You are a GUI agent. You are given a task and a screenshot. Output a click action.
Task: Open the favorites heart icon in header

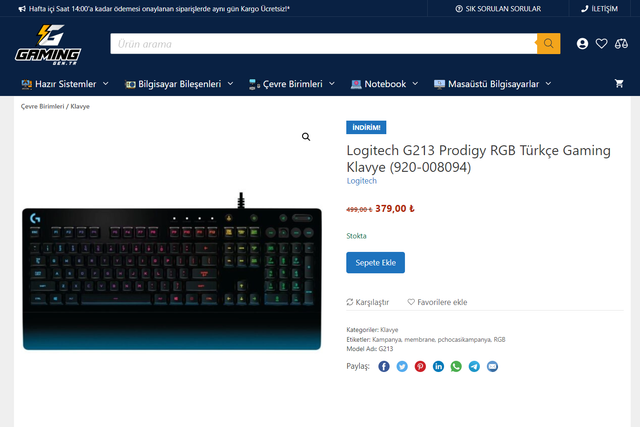(x=601, y=43)
